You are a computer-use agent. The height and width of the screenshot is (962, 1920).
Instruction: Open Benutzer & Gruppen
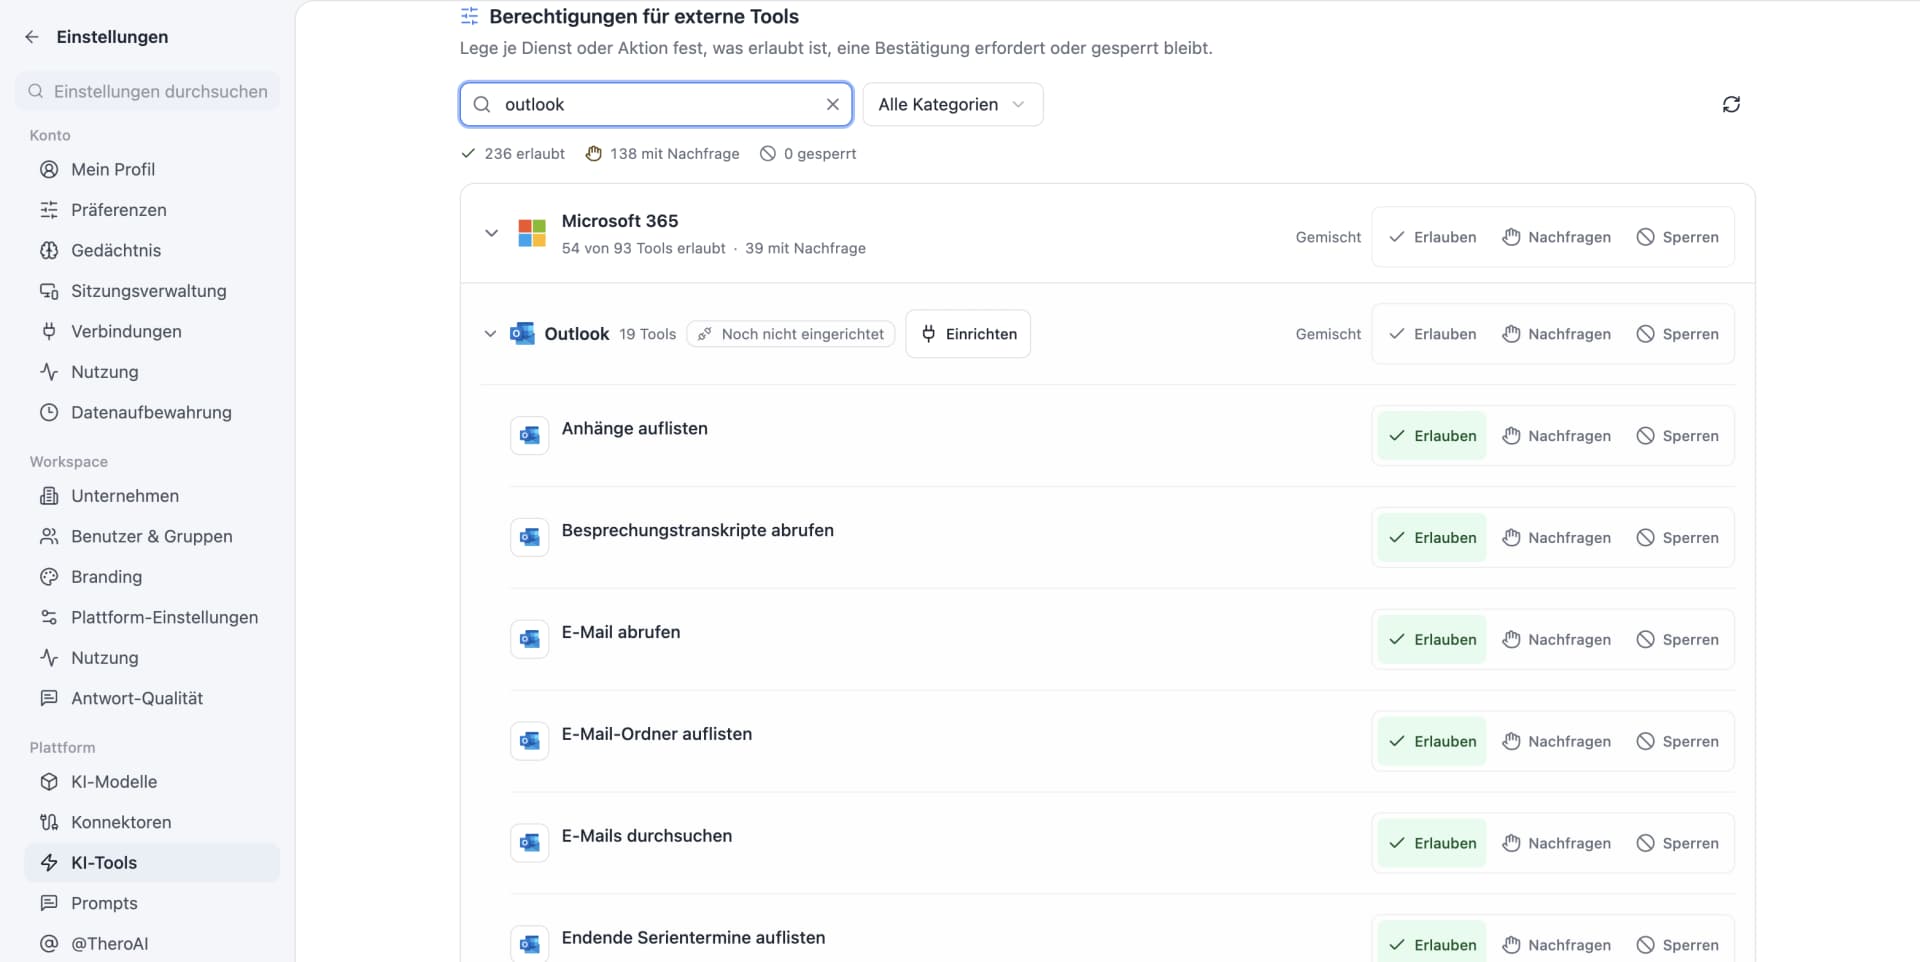tap(152, 536)
